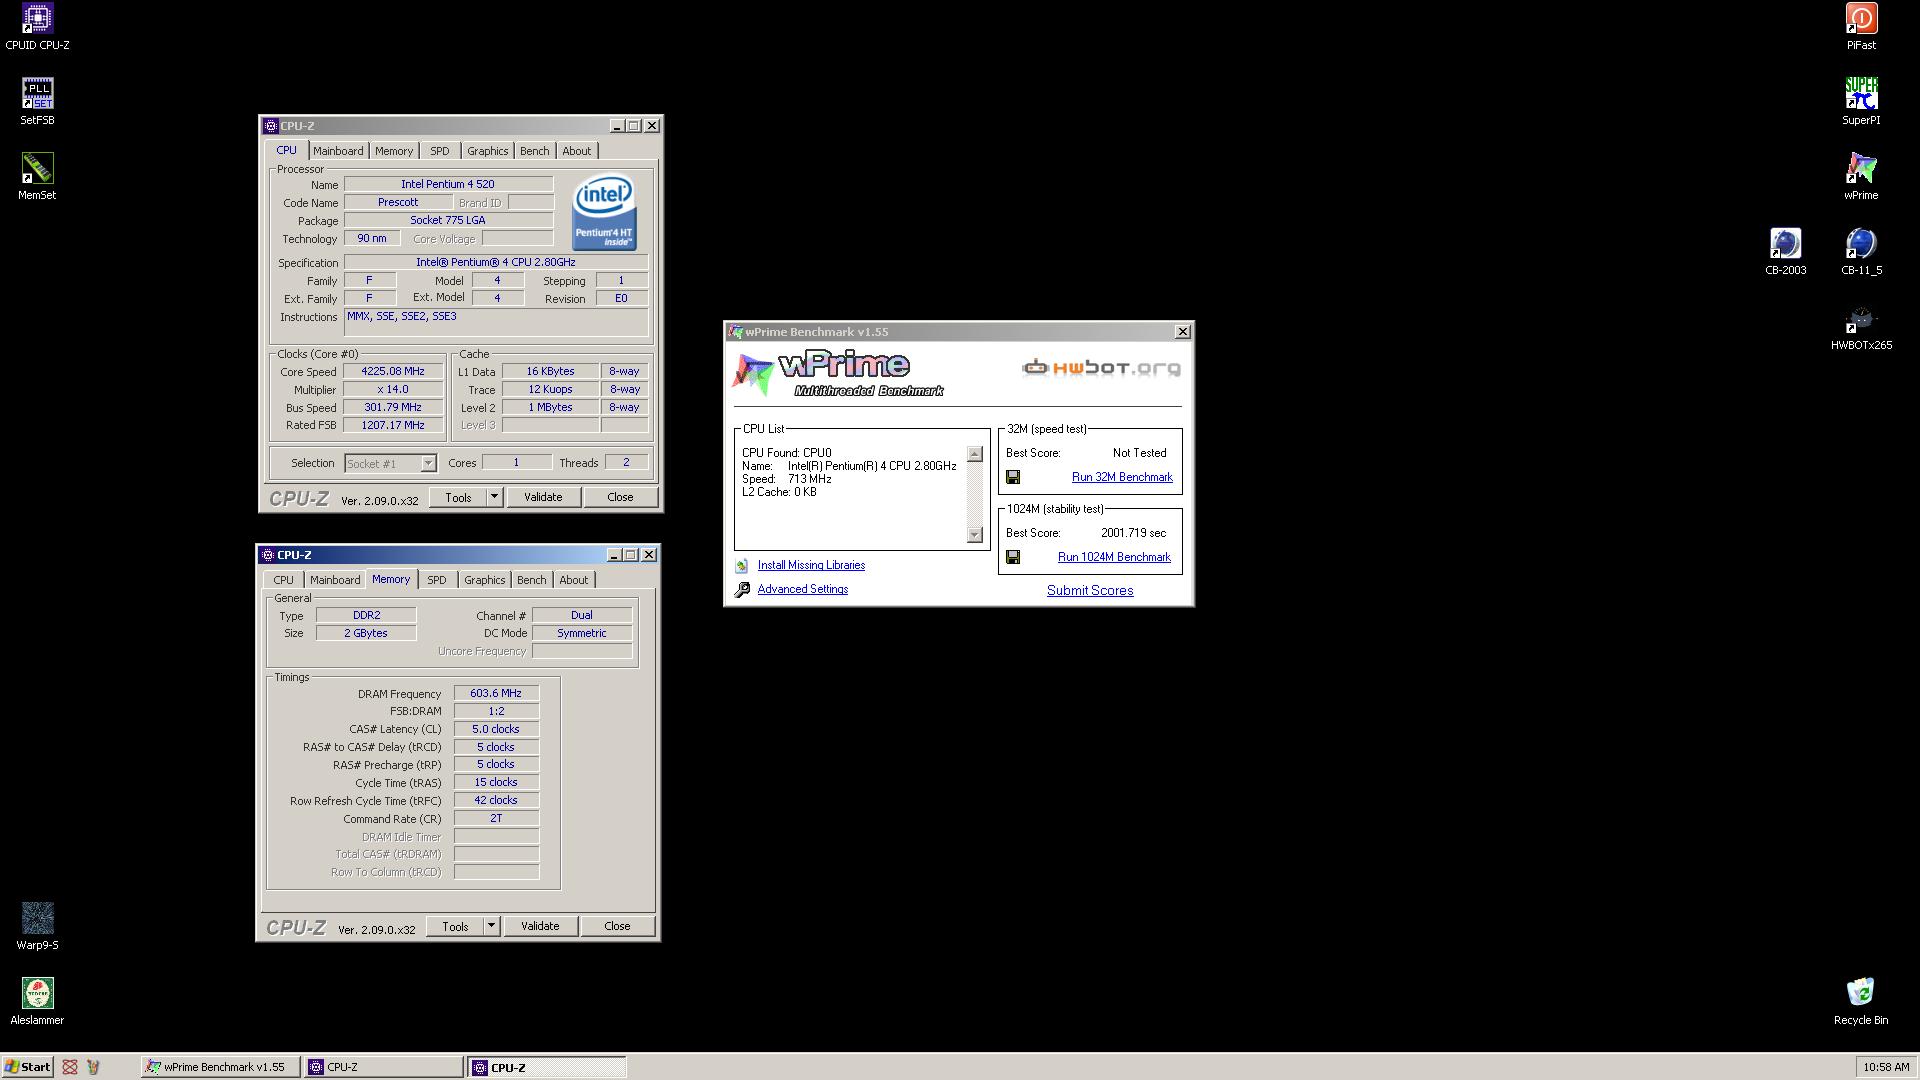The width and height of the screenshot is (1920, 1080).
Task: Activate second CPU-Z taskbar button
Action: (x=547, y=1067)
